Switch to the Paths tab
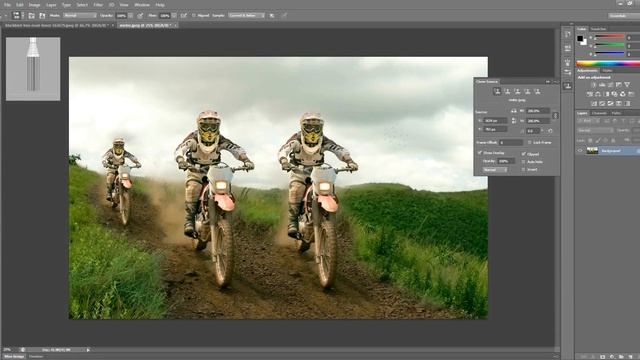 (x=616, y=113)
